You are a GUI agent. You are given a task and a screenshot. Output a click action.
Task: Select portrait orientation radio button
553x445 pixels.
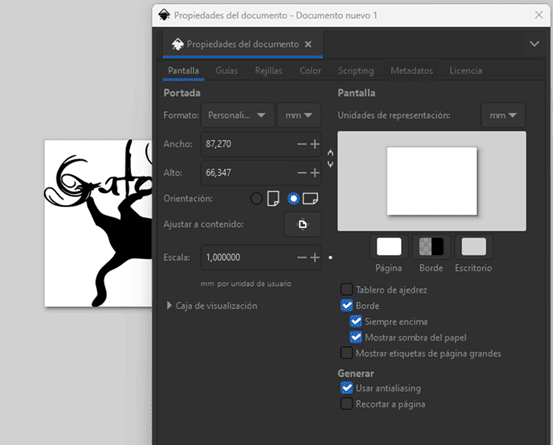(x=256, y=199)
